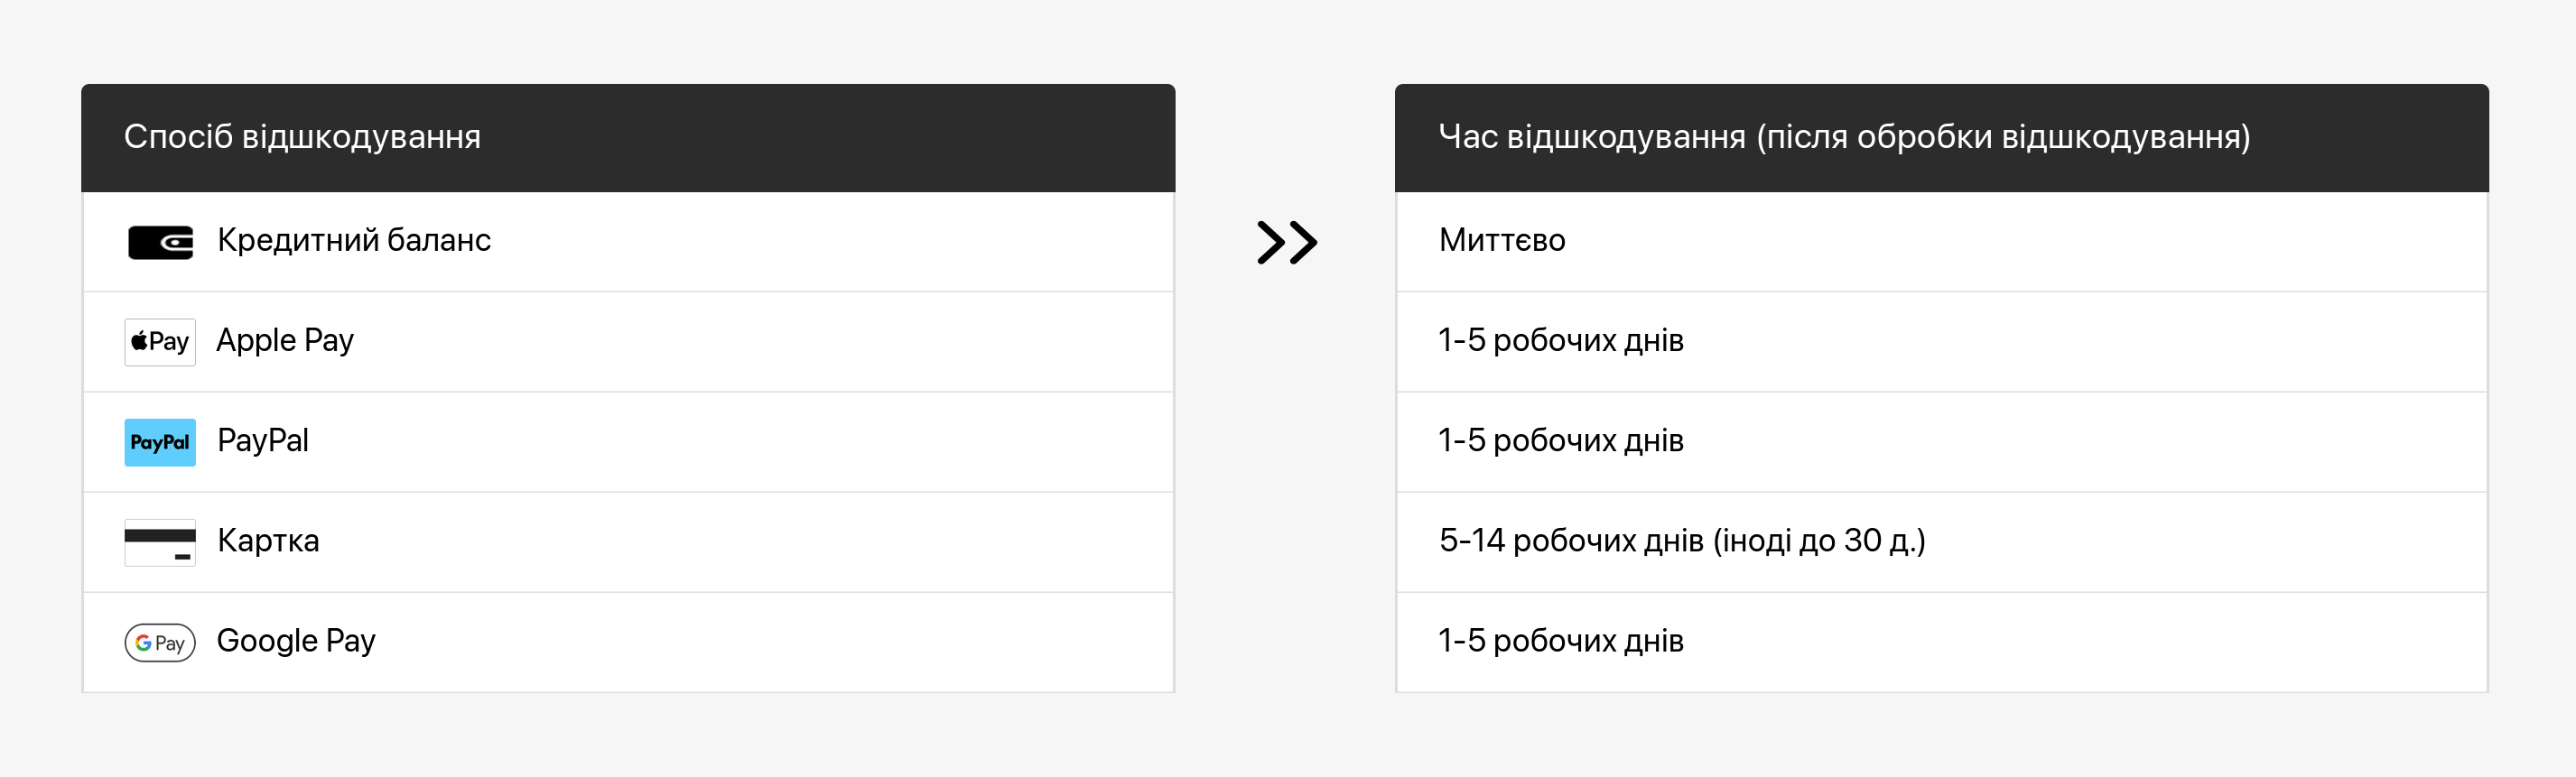Click the text (іноді до 30 д.)
2576x777 pixels.
(x=1819, y=541)
